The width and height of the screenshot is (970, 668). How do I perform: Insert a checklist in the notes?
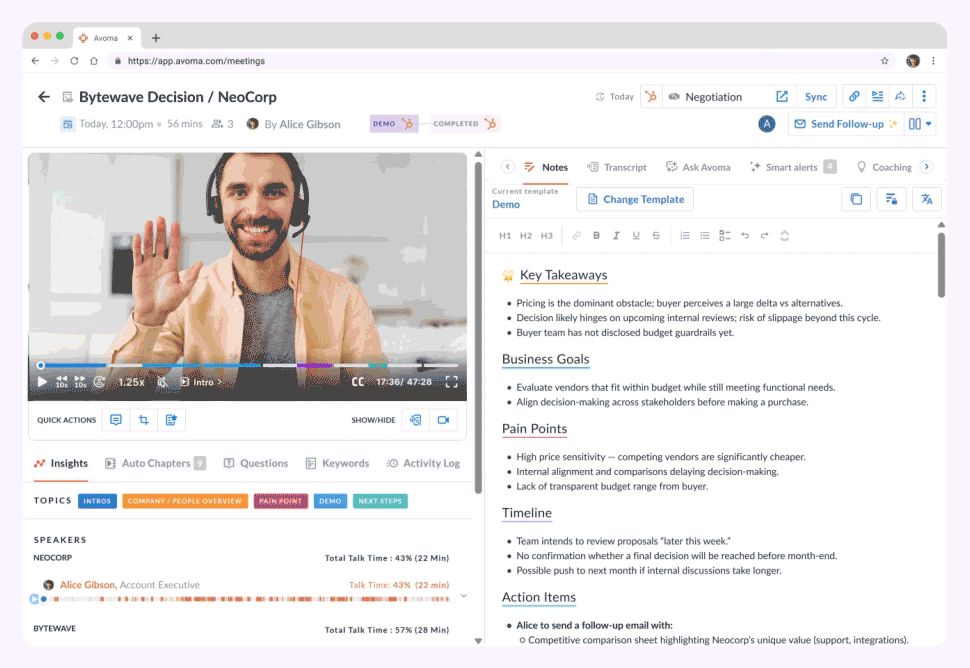pyautogui.click(x=724, y=236)
